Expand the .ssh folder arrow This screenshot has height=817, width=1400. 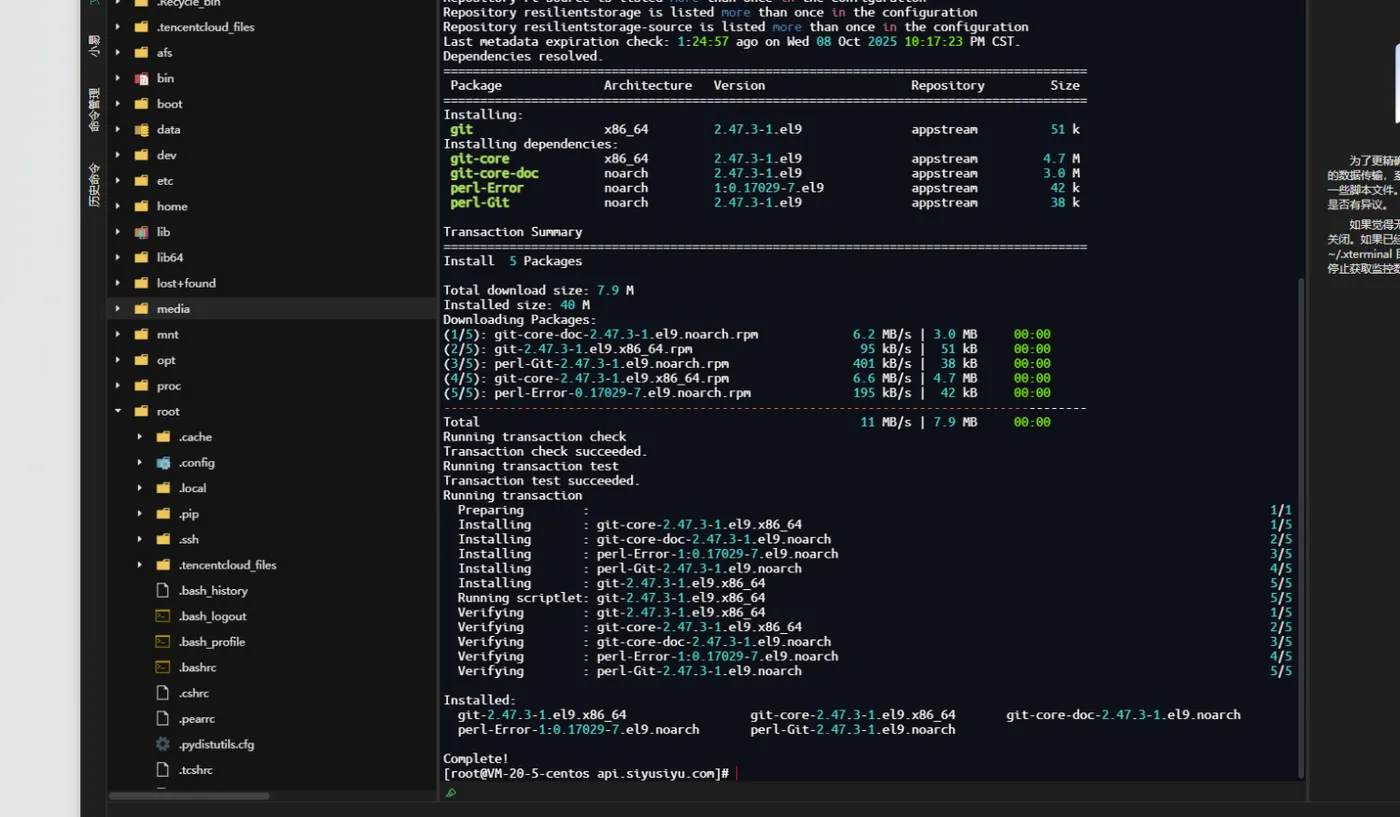(139, 539)
